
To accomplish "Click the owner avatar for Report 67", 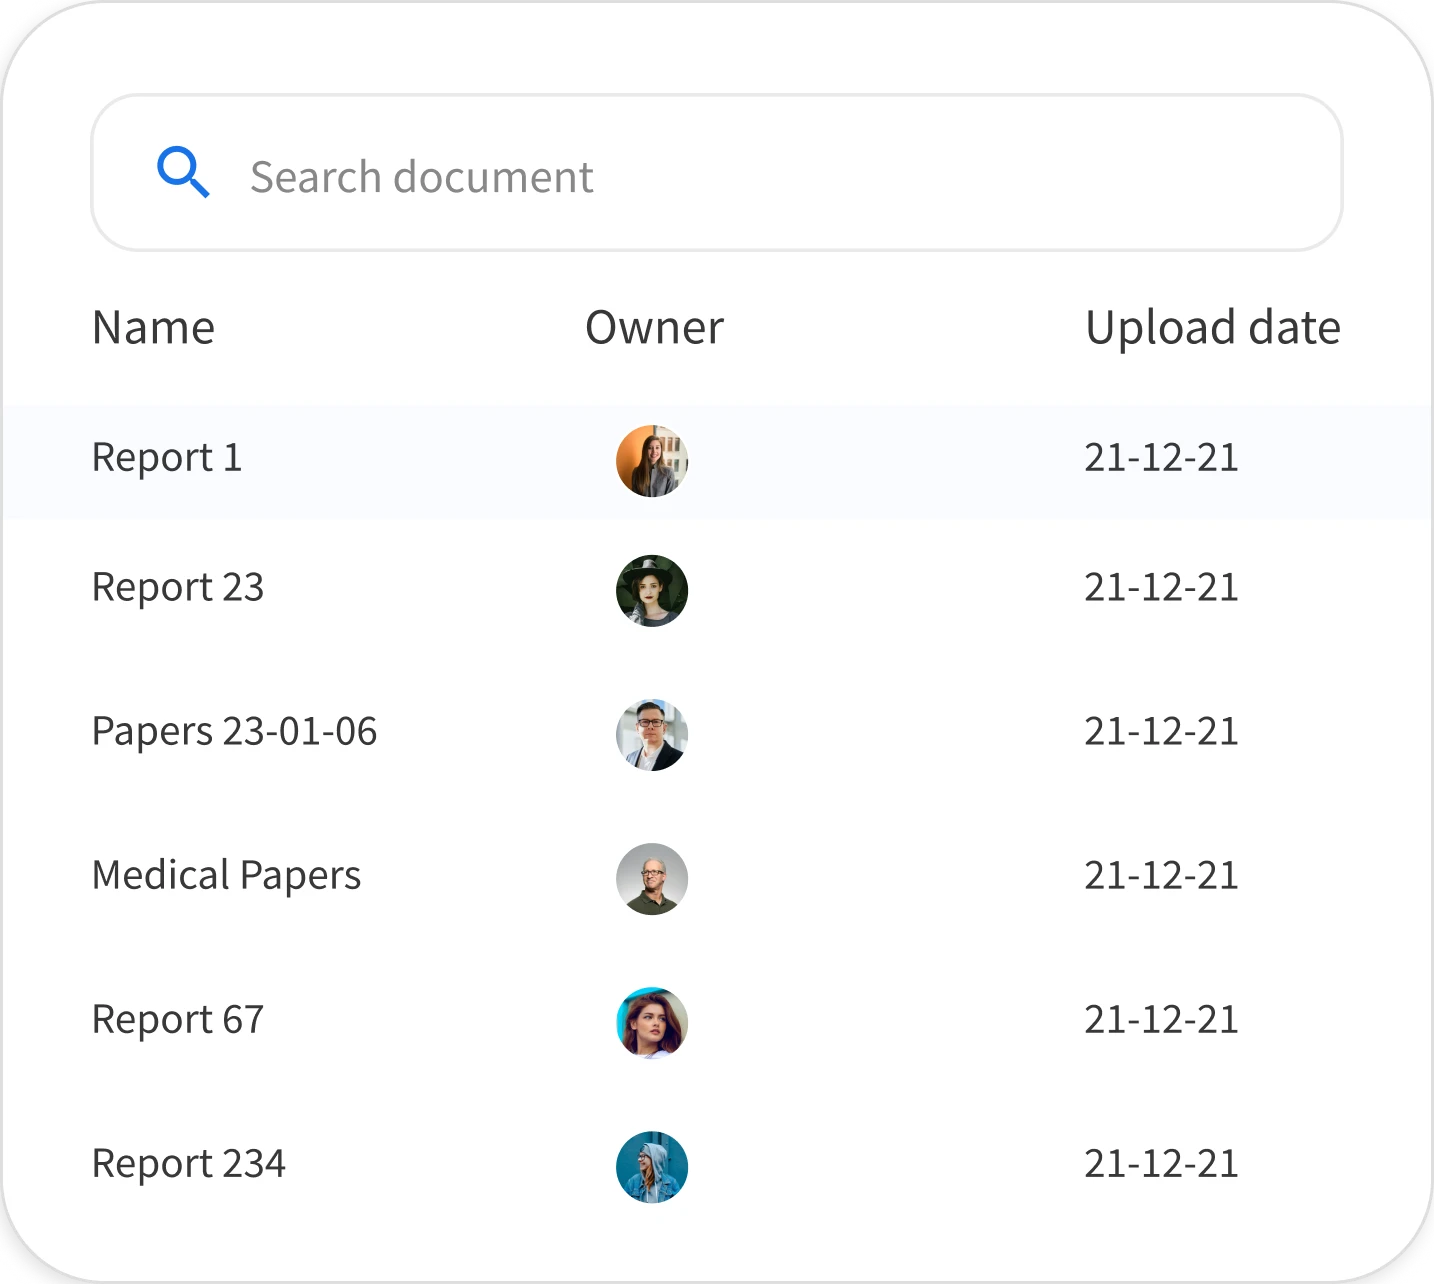I will (652, 1022).
